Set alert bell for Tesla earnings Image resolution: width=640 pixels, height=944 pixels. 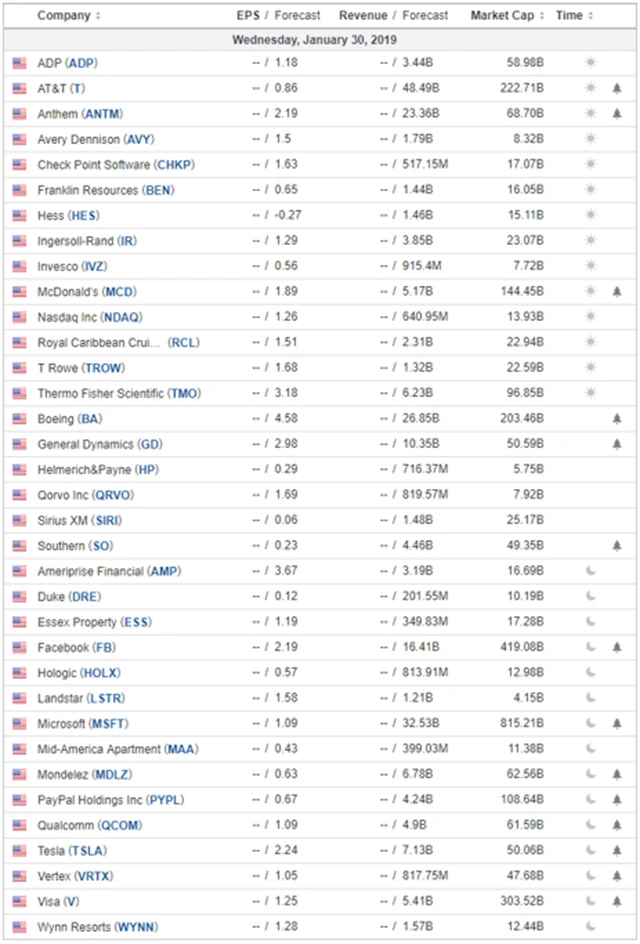click(x=617, y=851)
